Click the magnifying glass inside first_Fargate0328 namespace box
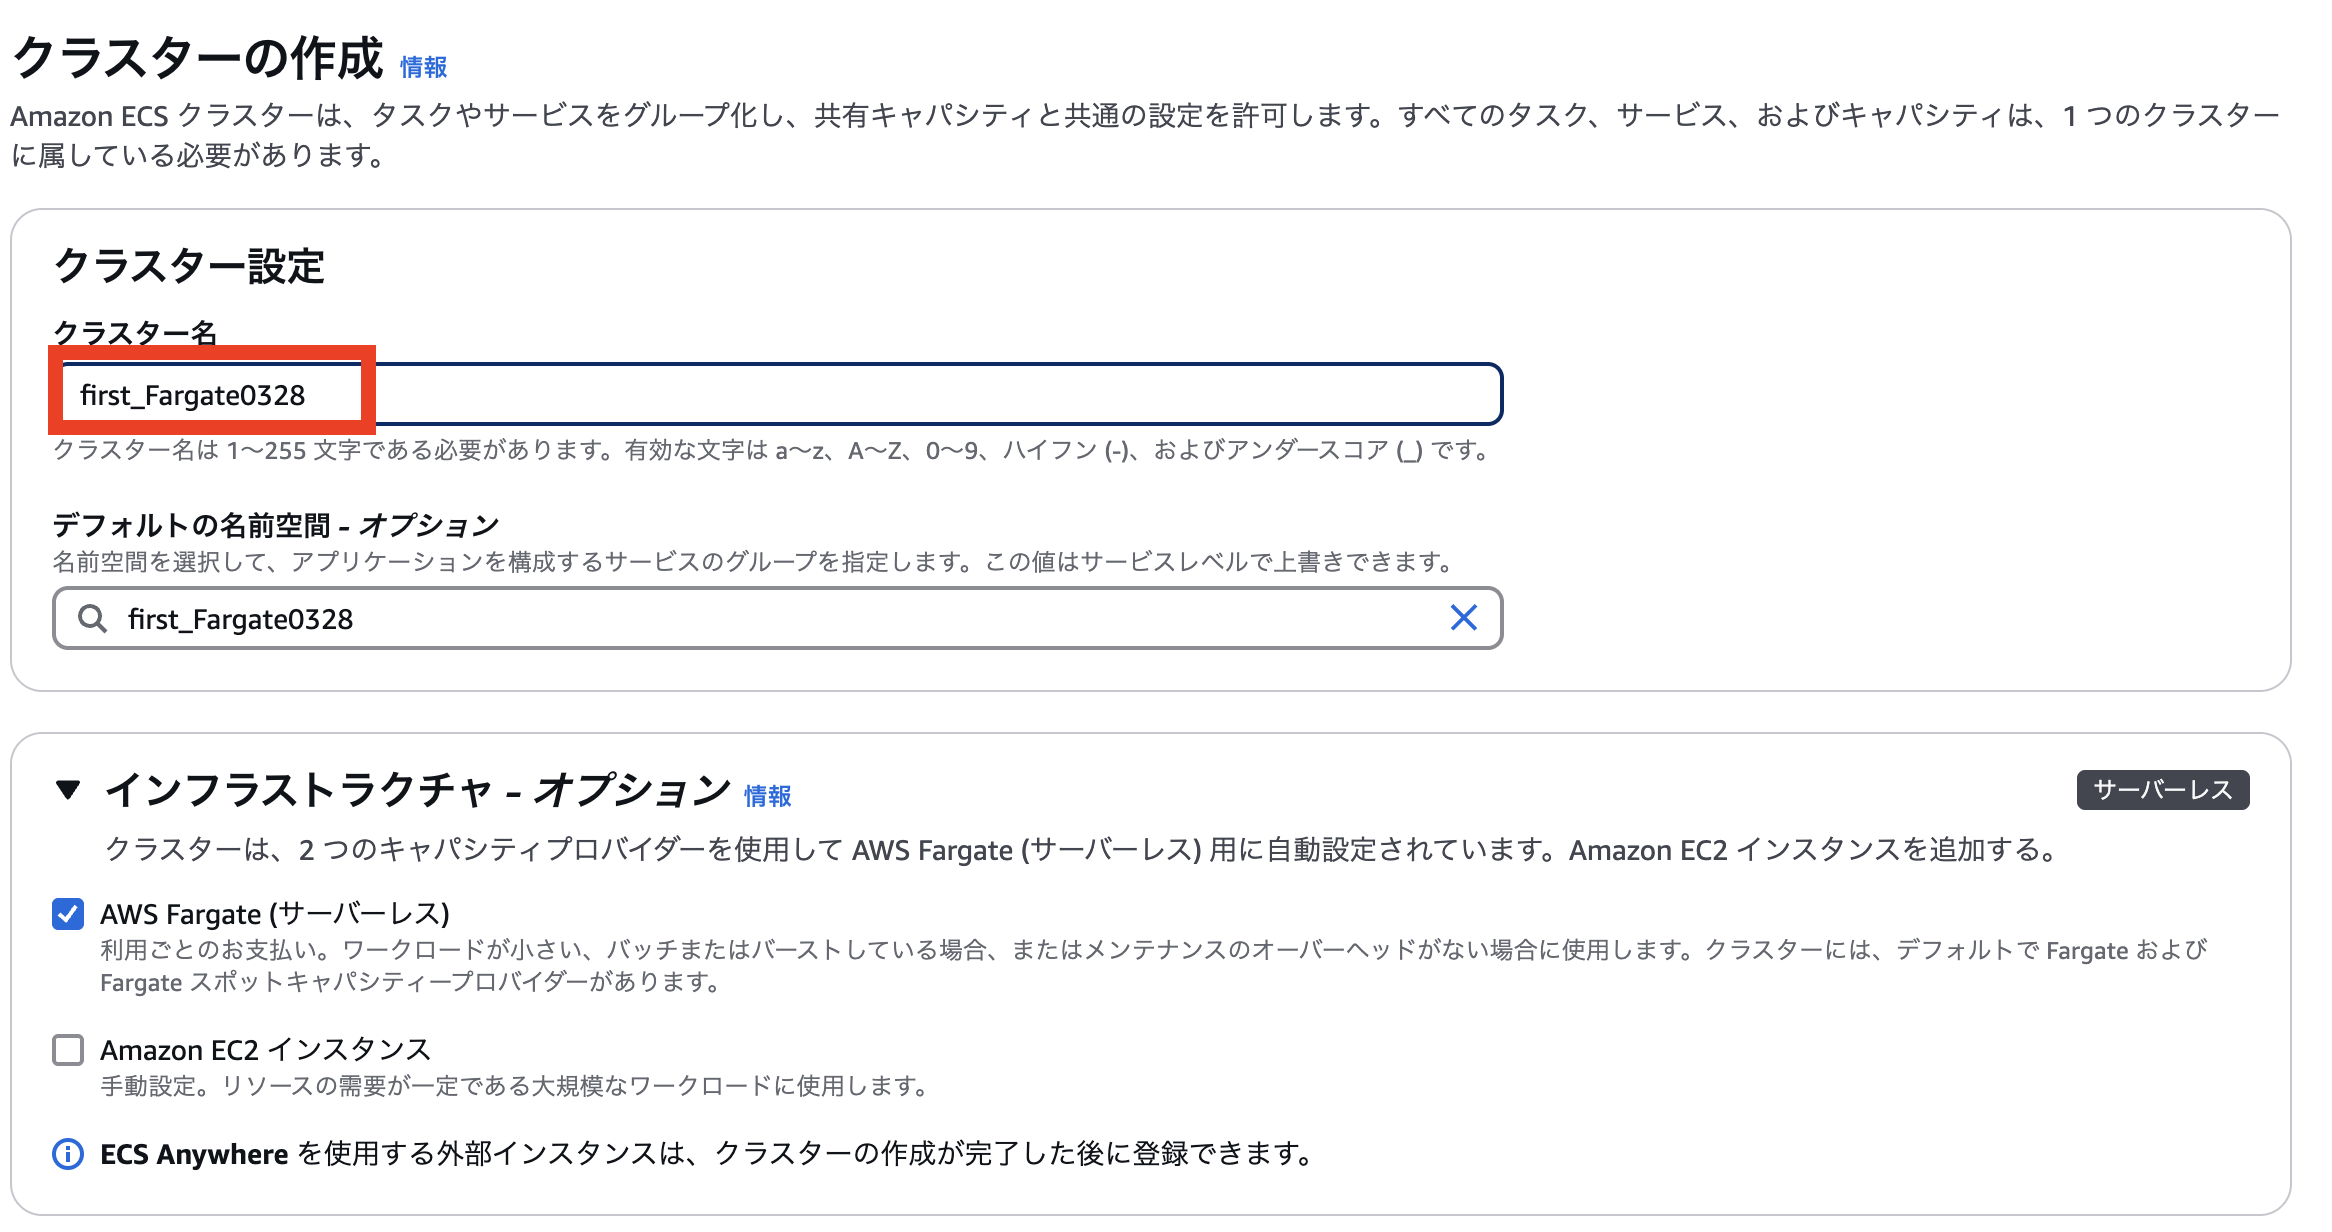2332x1232 pixels. [94, 618]
